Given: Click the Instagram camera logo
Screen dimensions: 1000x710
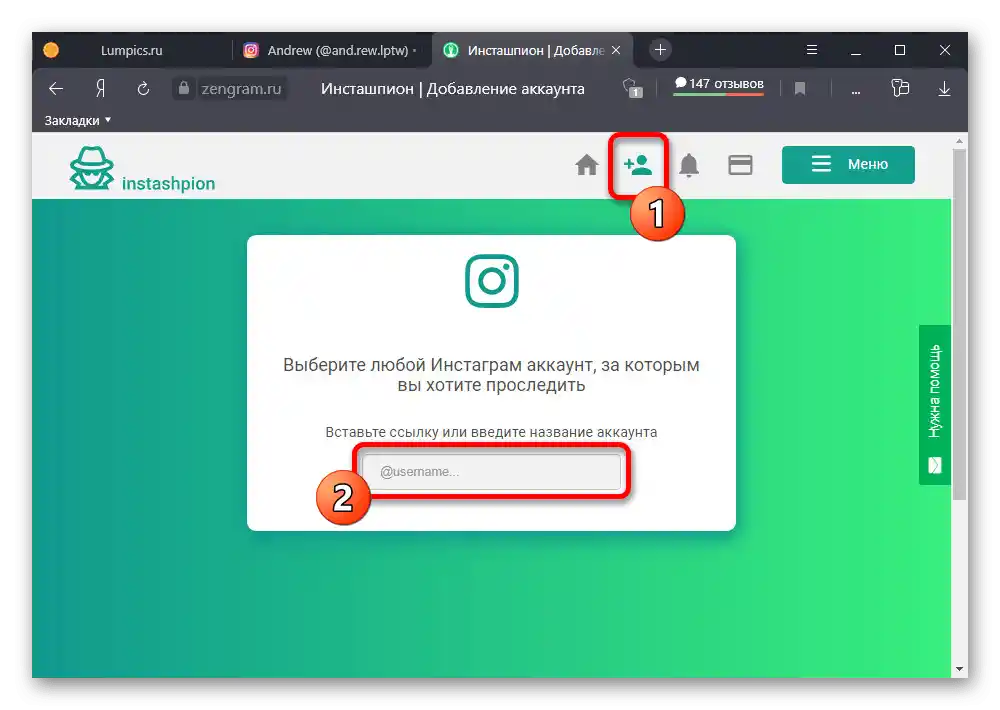Looking at the screenshot, I should coord(492,281).
